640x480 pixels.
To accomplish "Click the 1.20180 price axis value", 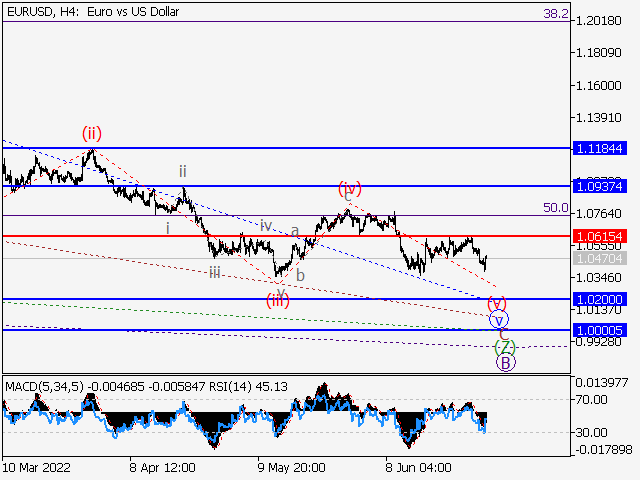I will pyautogui.click(x=598, y=20).
